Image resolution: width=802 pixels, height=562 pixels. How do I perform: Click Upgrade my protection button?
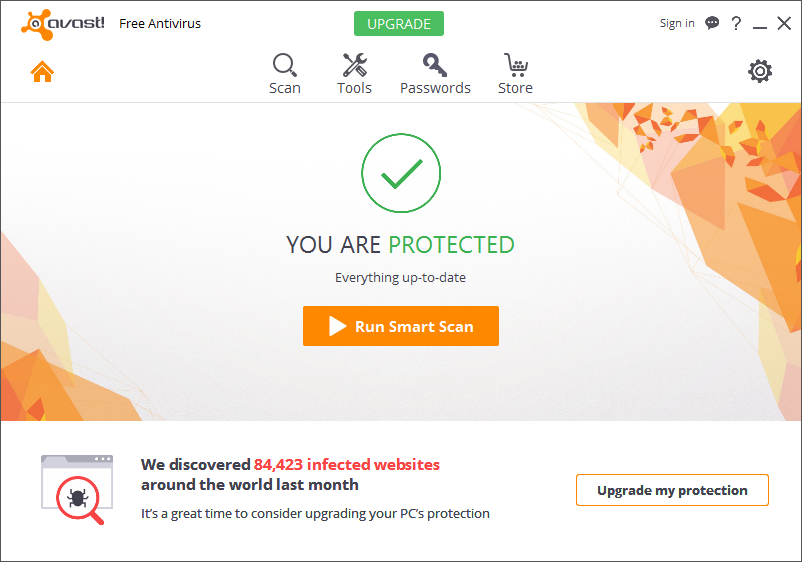click(672, 490)
